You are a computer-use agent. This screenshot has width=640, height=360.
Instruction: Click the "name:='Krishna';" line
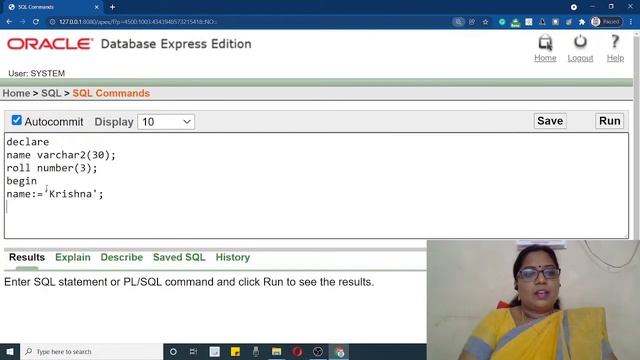coord(55,194)
